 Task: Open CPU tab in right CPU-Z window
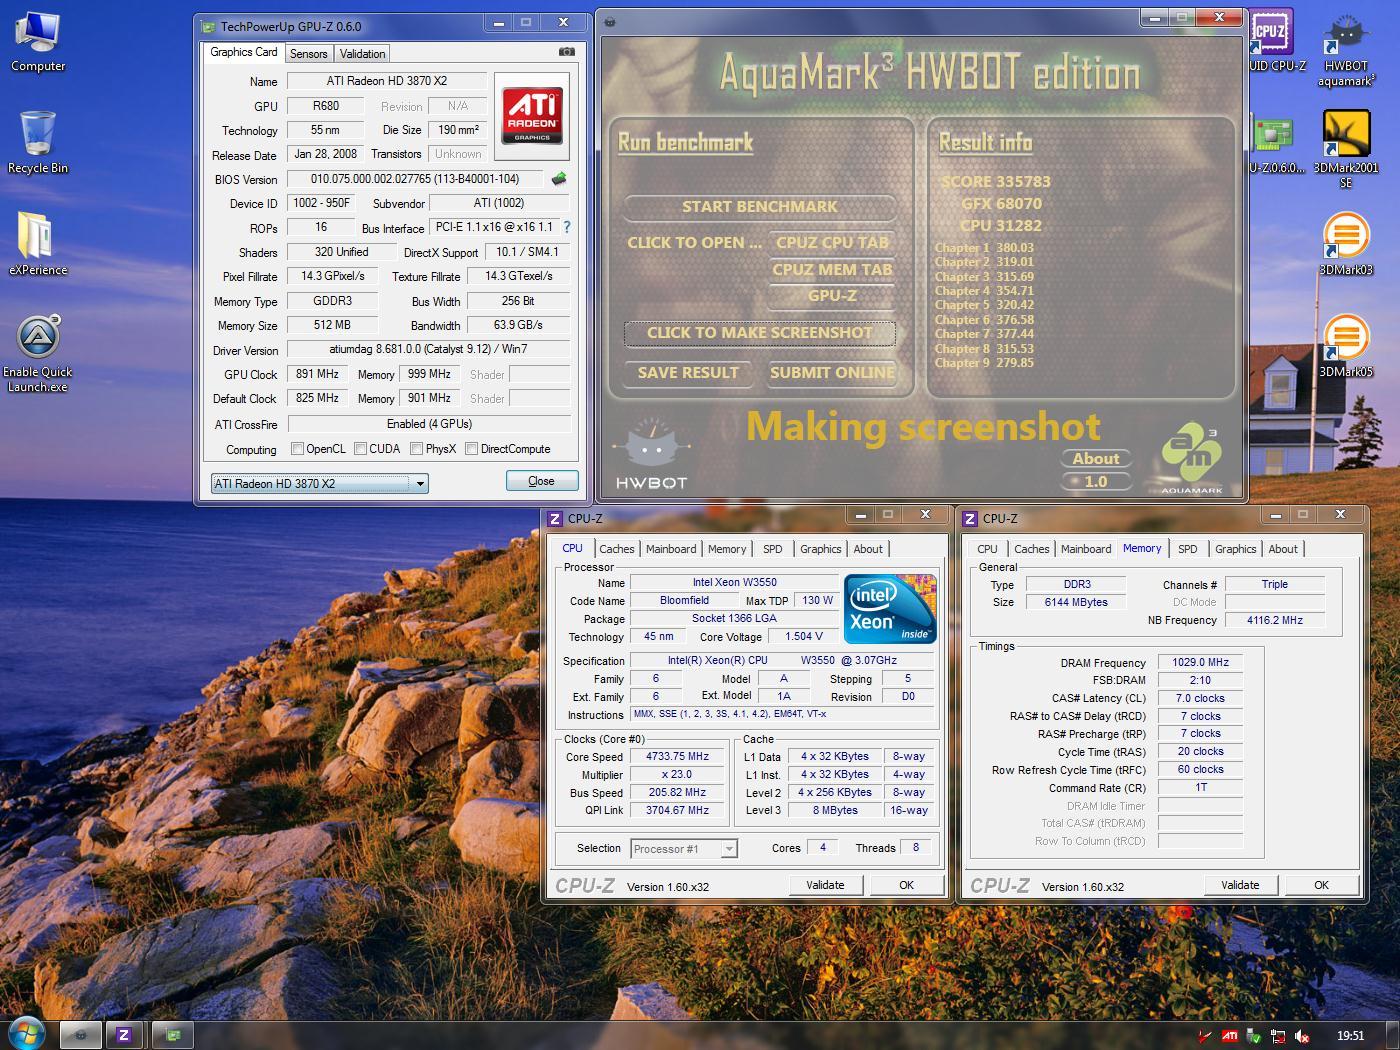coord(988,549)
